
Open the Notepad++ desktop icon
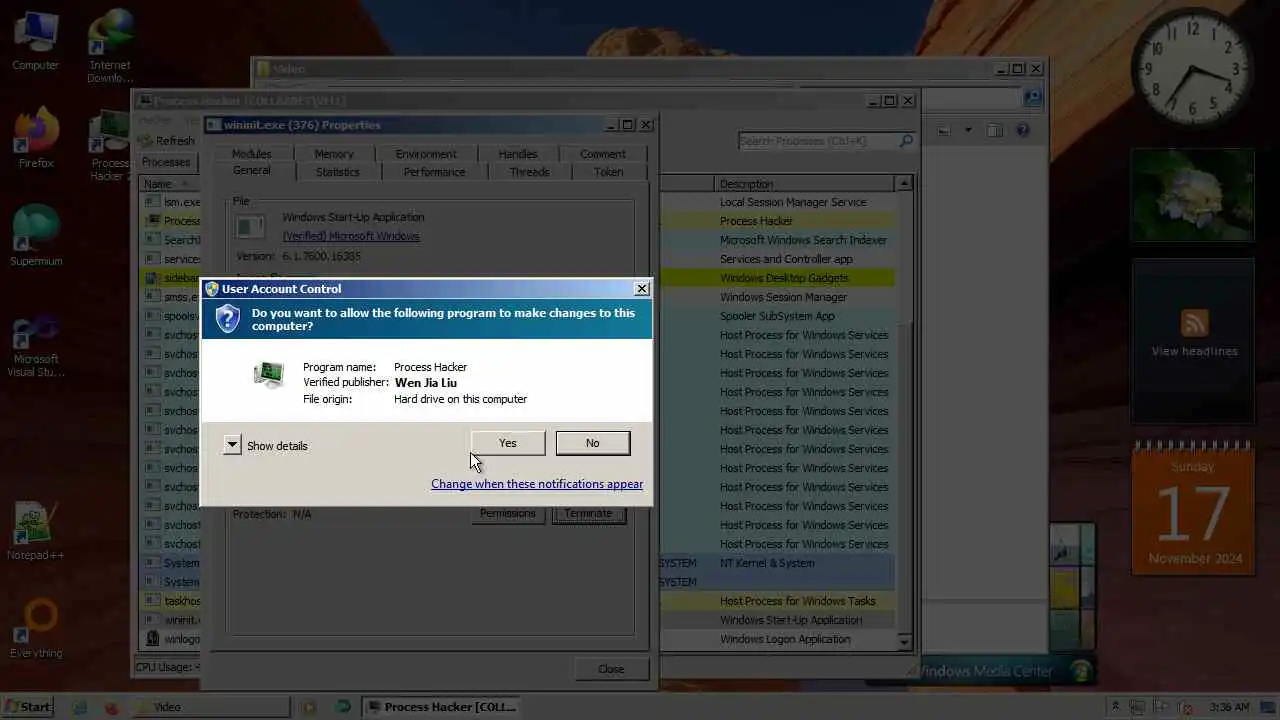pos(36,530)
